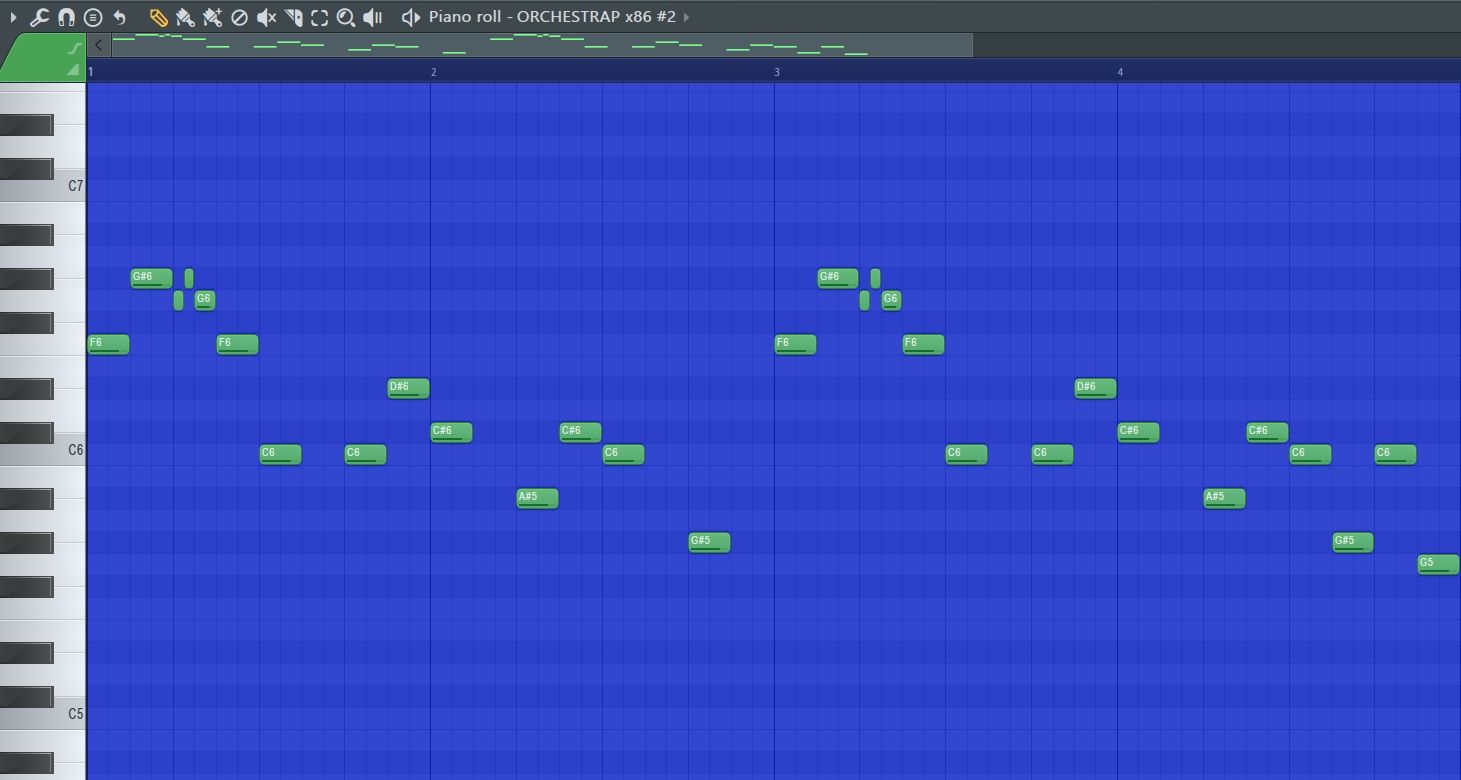Image resolution: width=1461 pixels, height=780 pixels.
Task: Toggle the slide curve button
Action: pyautogui.click(x=74, y=48)
